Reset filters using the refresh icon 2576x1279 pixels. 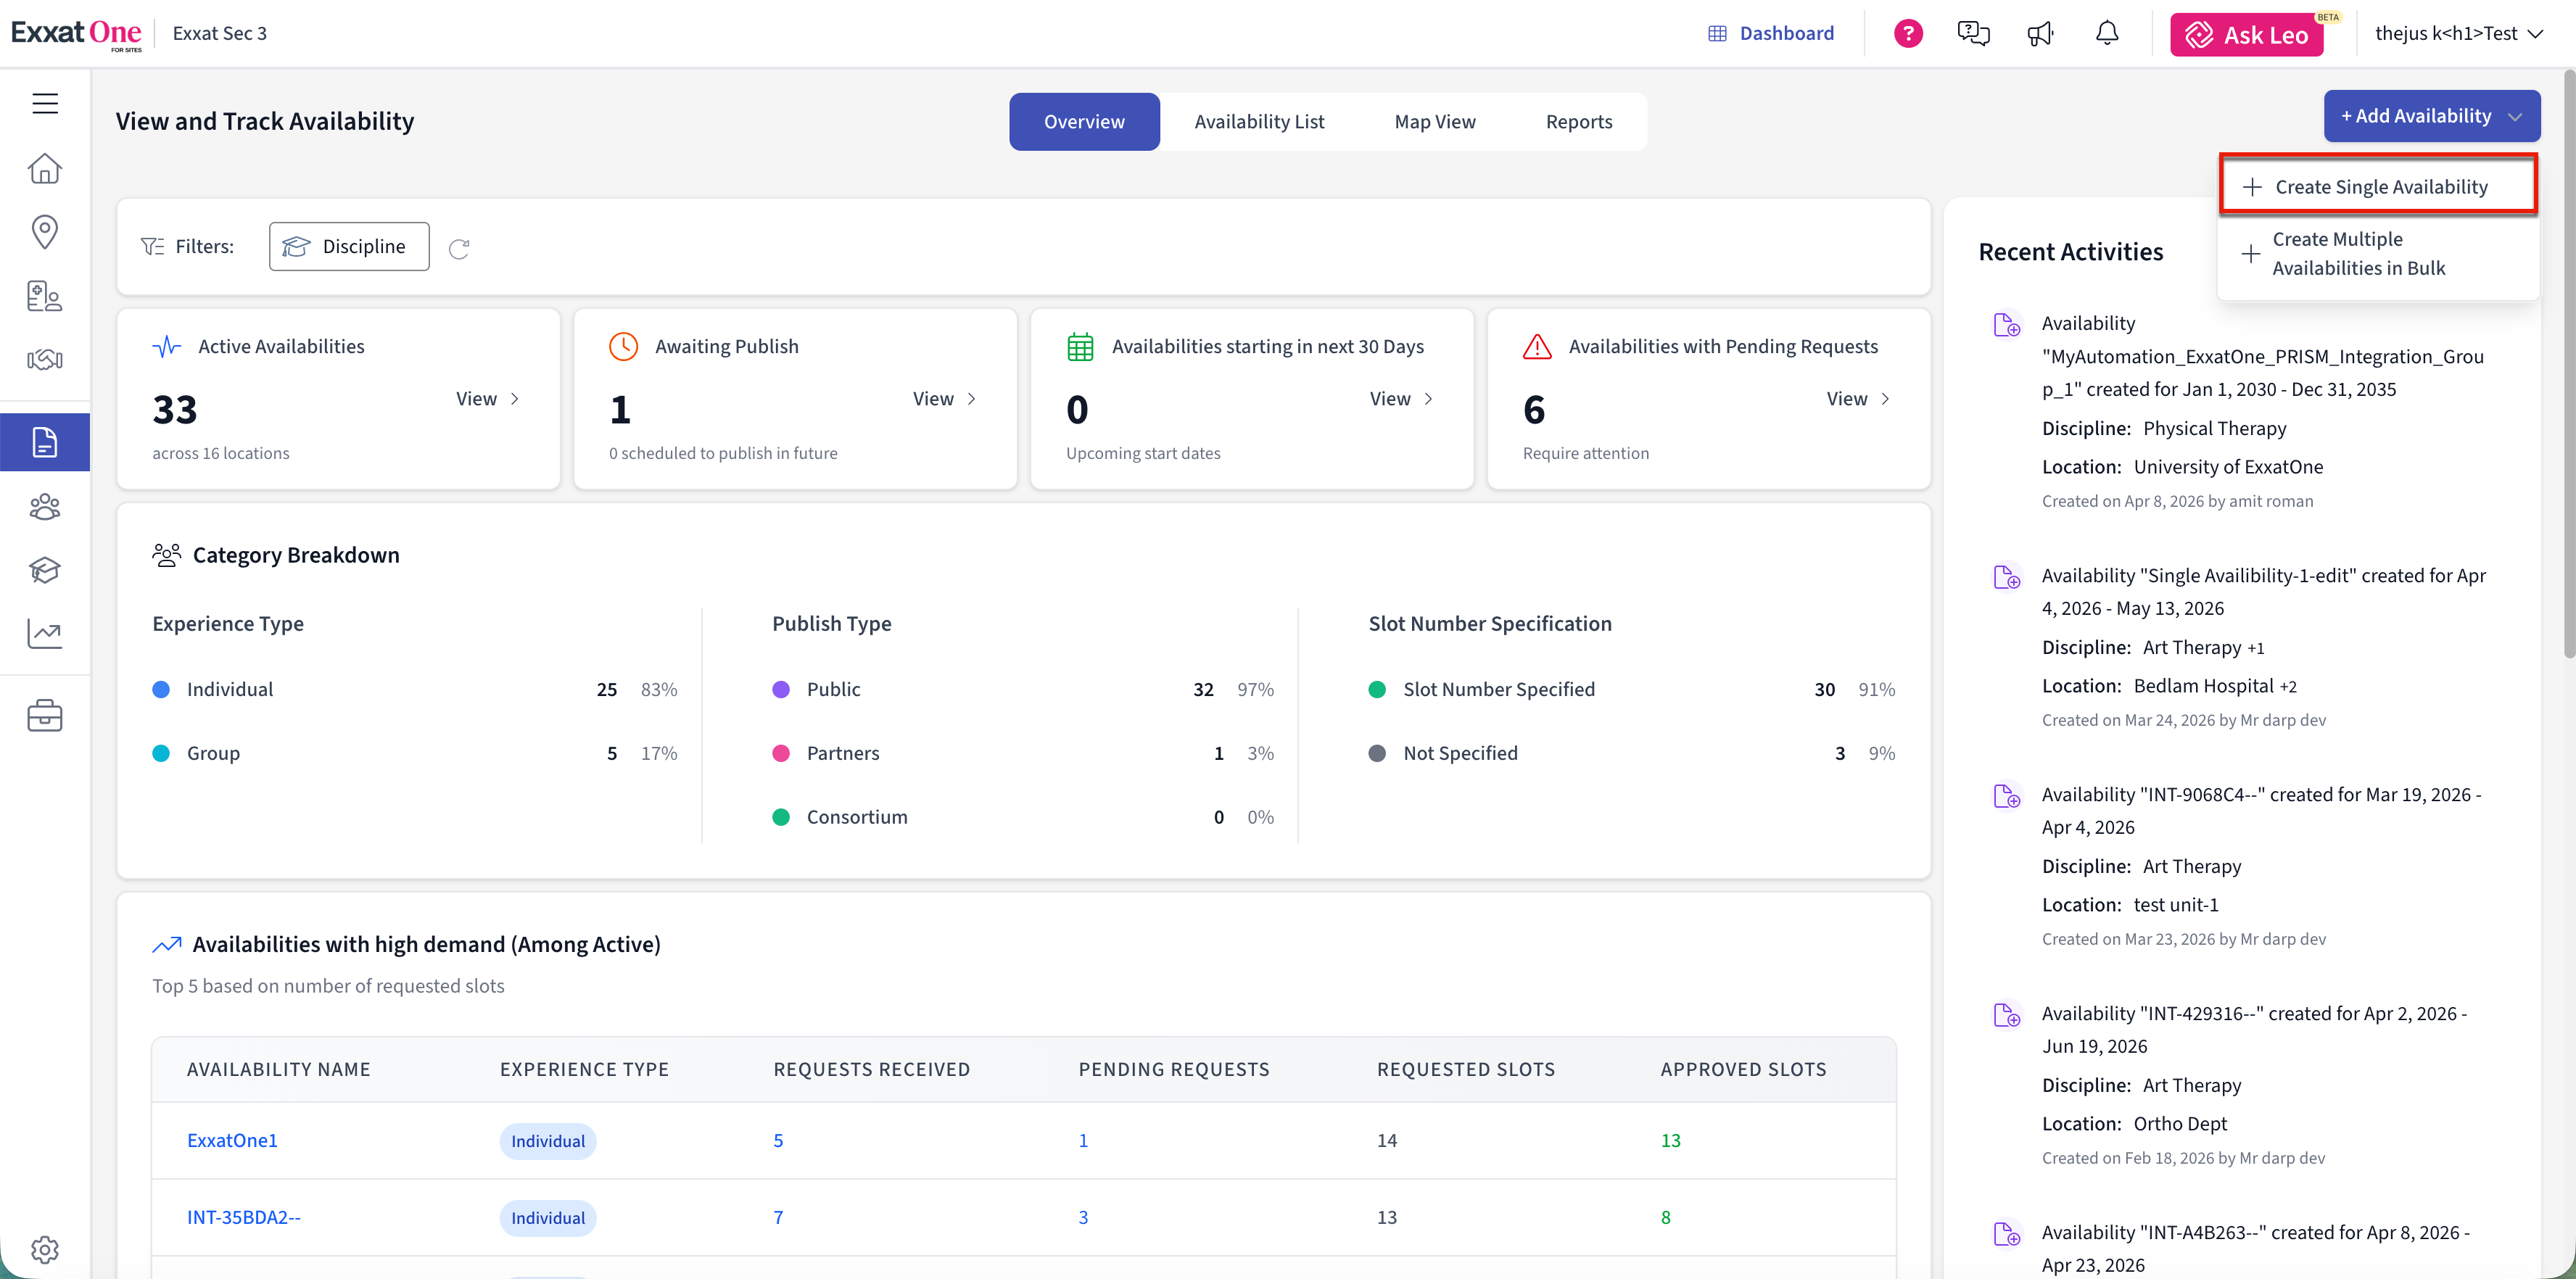click(459, 248)
